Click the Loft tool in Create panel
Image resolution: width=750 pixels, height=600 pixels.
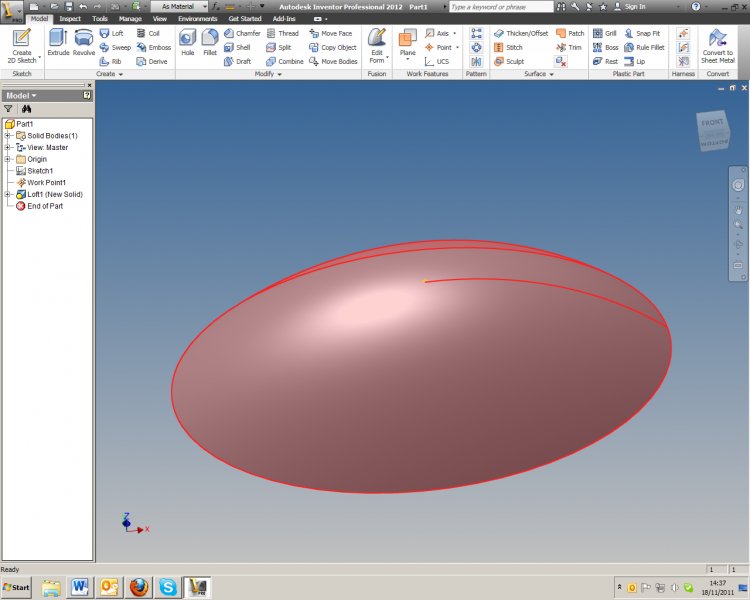click(x=111, y=33)
